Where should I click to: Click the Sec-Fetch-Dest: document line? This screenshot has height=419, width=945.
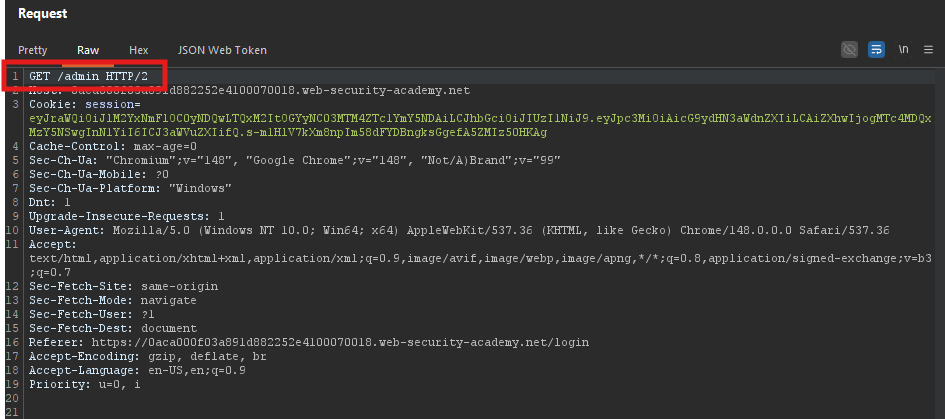click(x=113, y=329)
